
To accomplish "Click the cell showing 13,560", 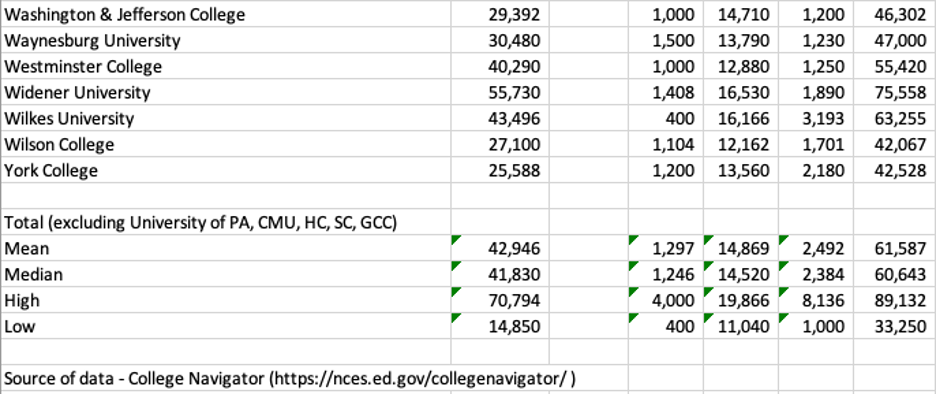I will pos(741,171).
